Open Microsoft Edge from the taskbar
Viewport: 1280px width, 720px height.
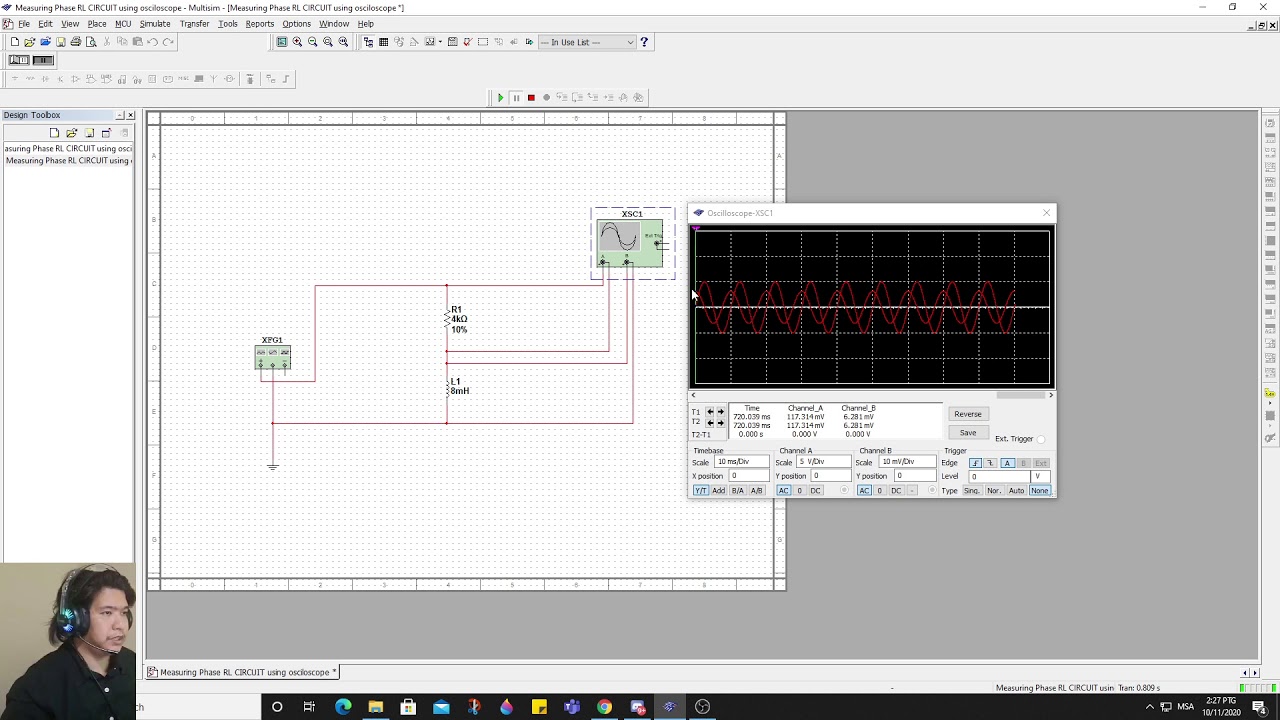pyautogui.click(x=343, y=707)
